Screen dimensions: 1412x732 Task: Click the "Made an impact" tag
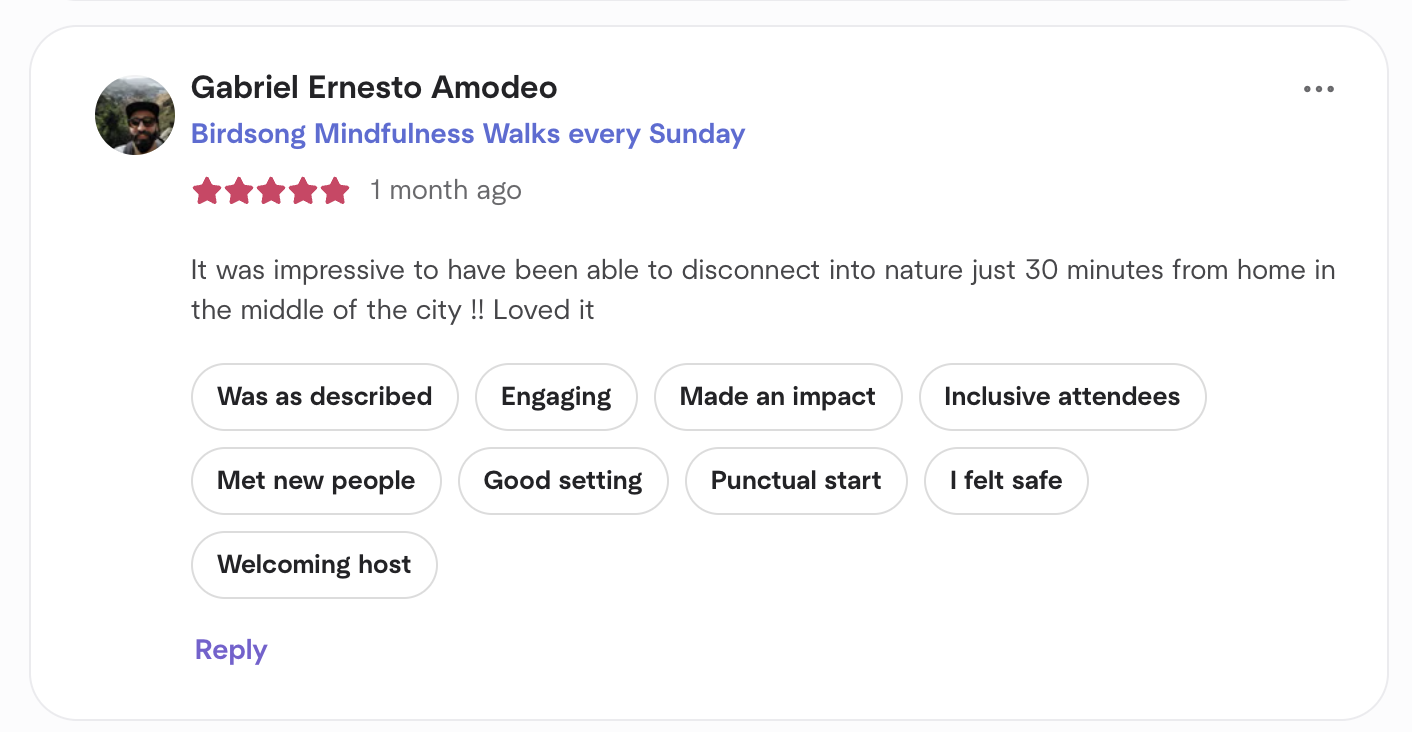[x=778, y=397]
